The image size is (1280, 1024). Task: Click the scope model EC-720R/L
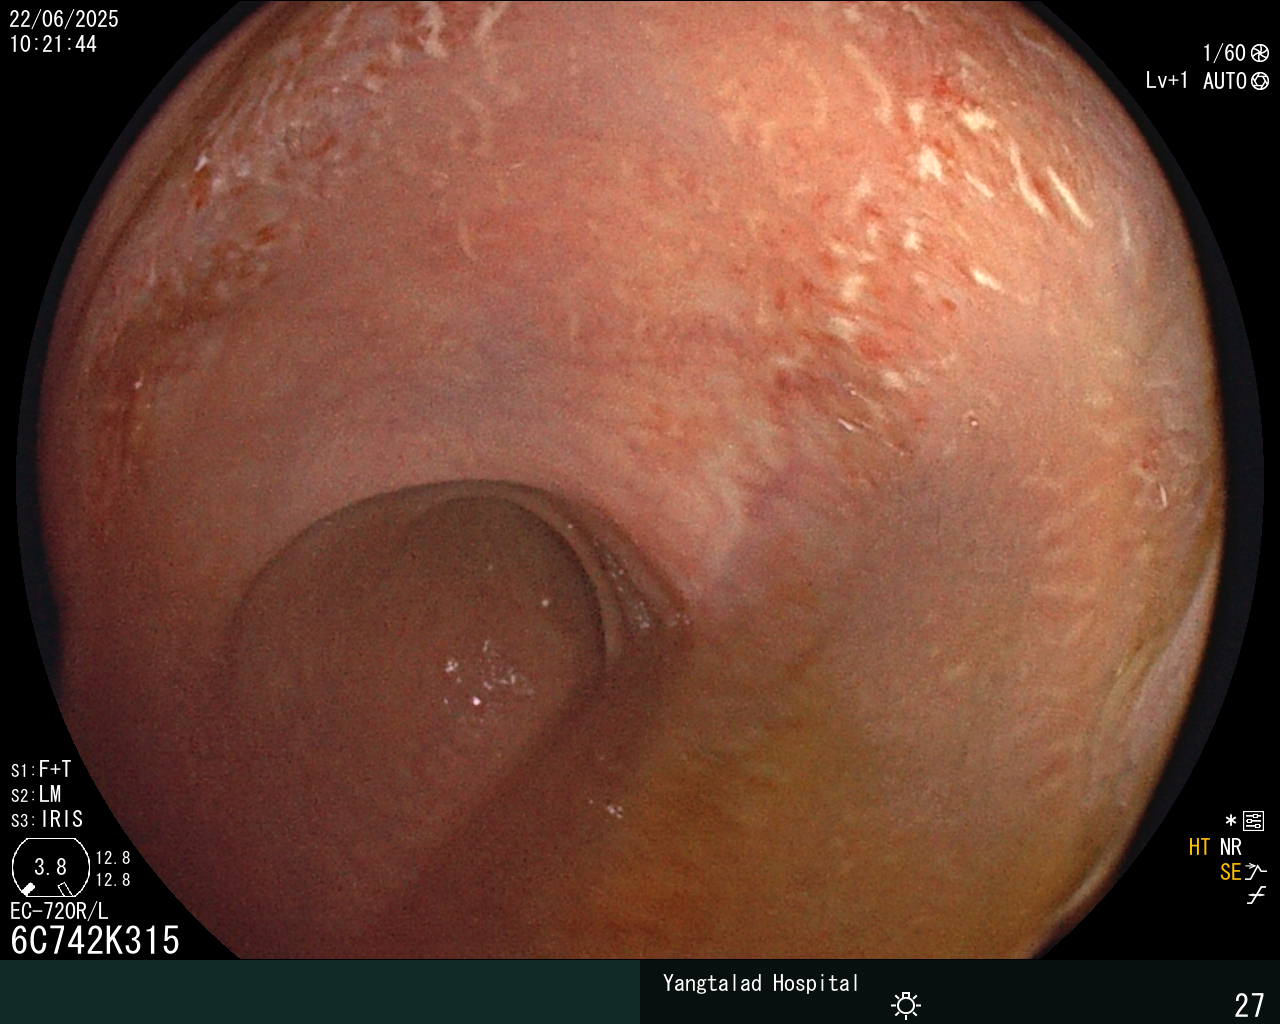tap(59, 912)
